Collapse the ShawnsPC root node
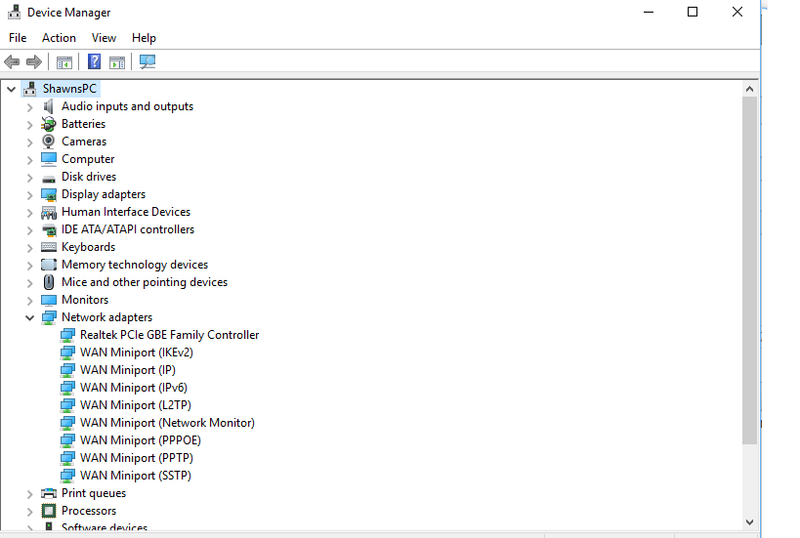Screen dimensions: 800x538 point(11,89)
